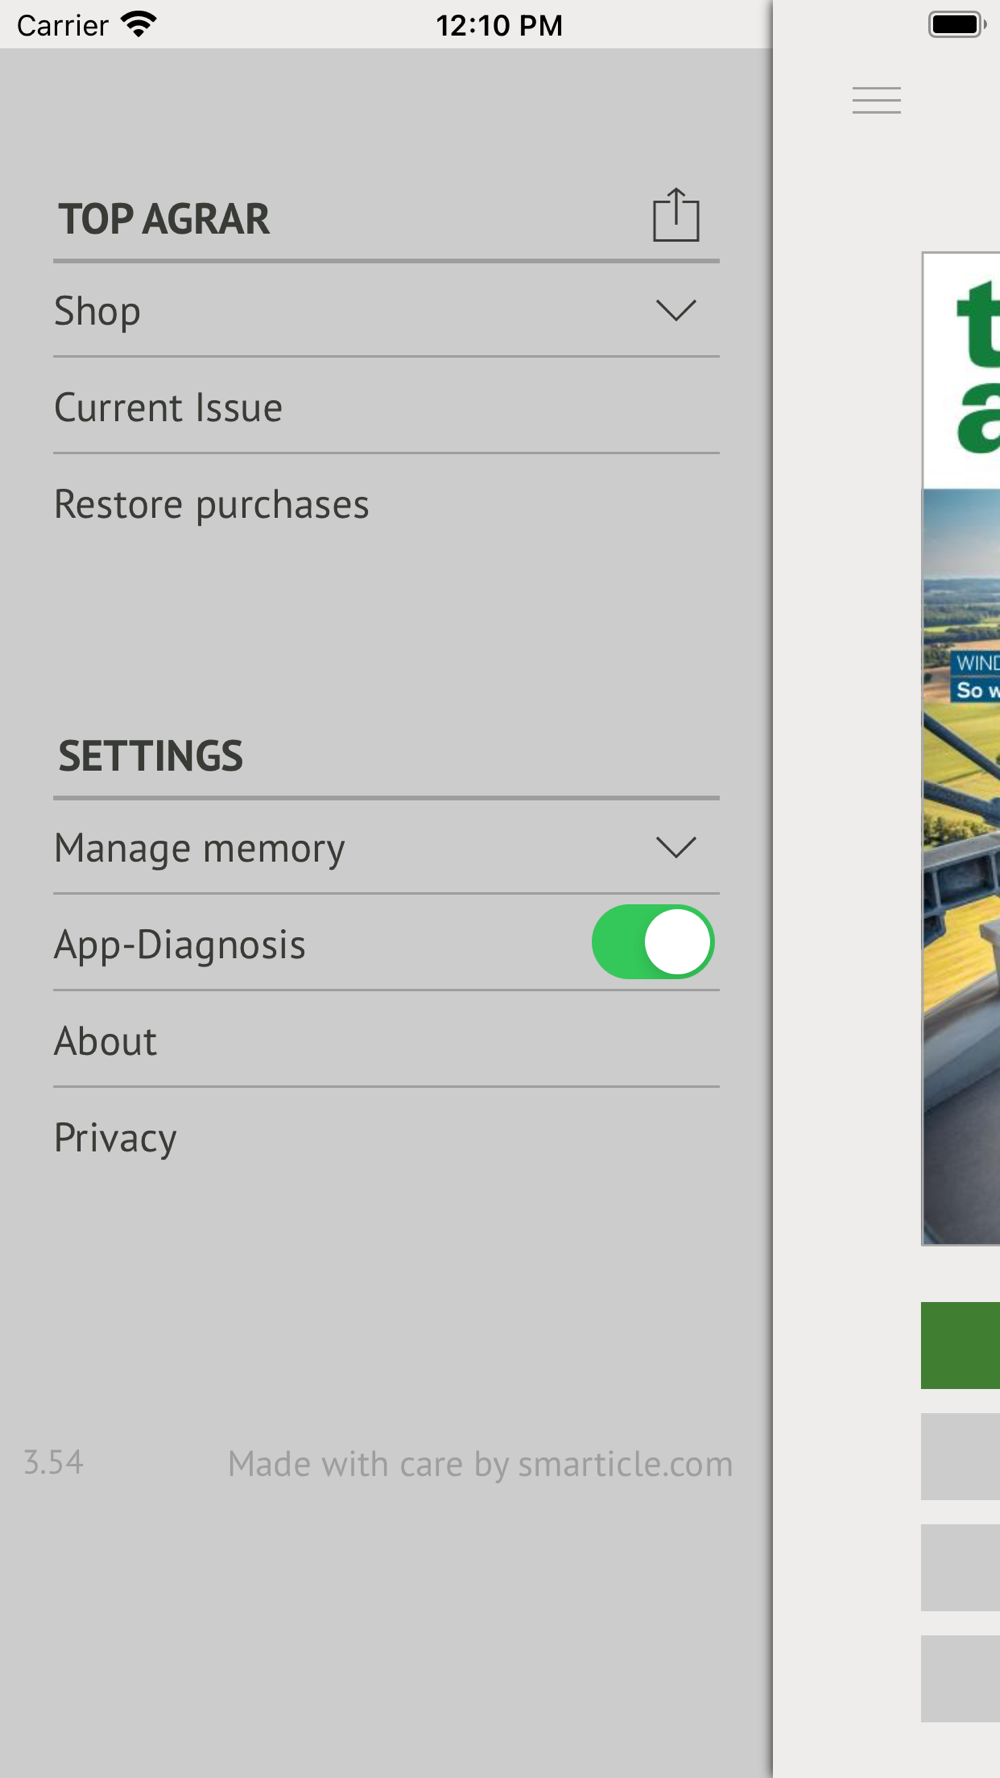Open the hamburger menu icon
This screenshot has height=1778, width=1000.
click(877, 100)
